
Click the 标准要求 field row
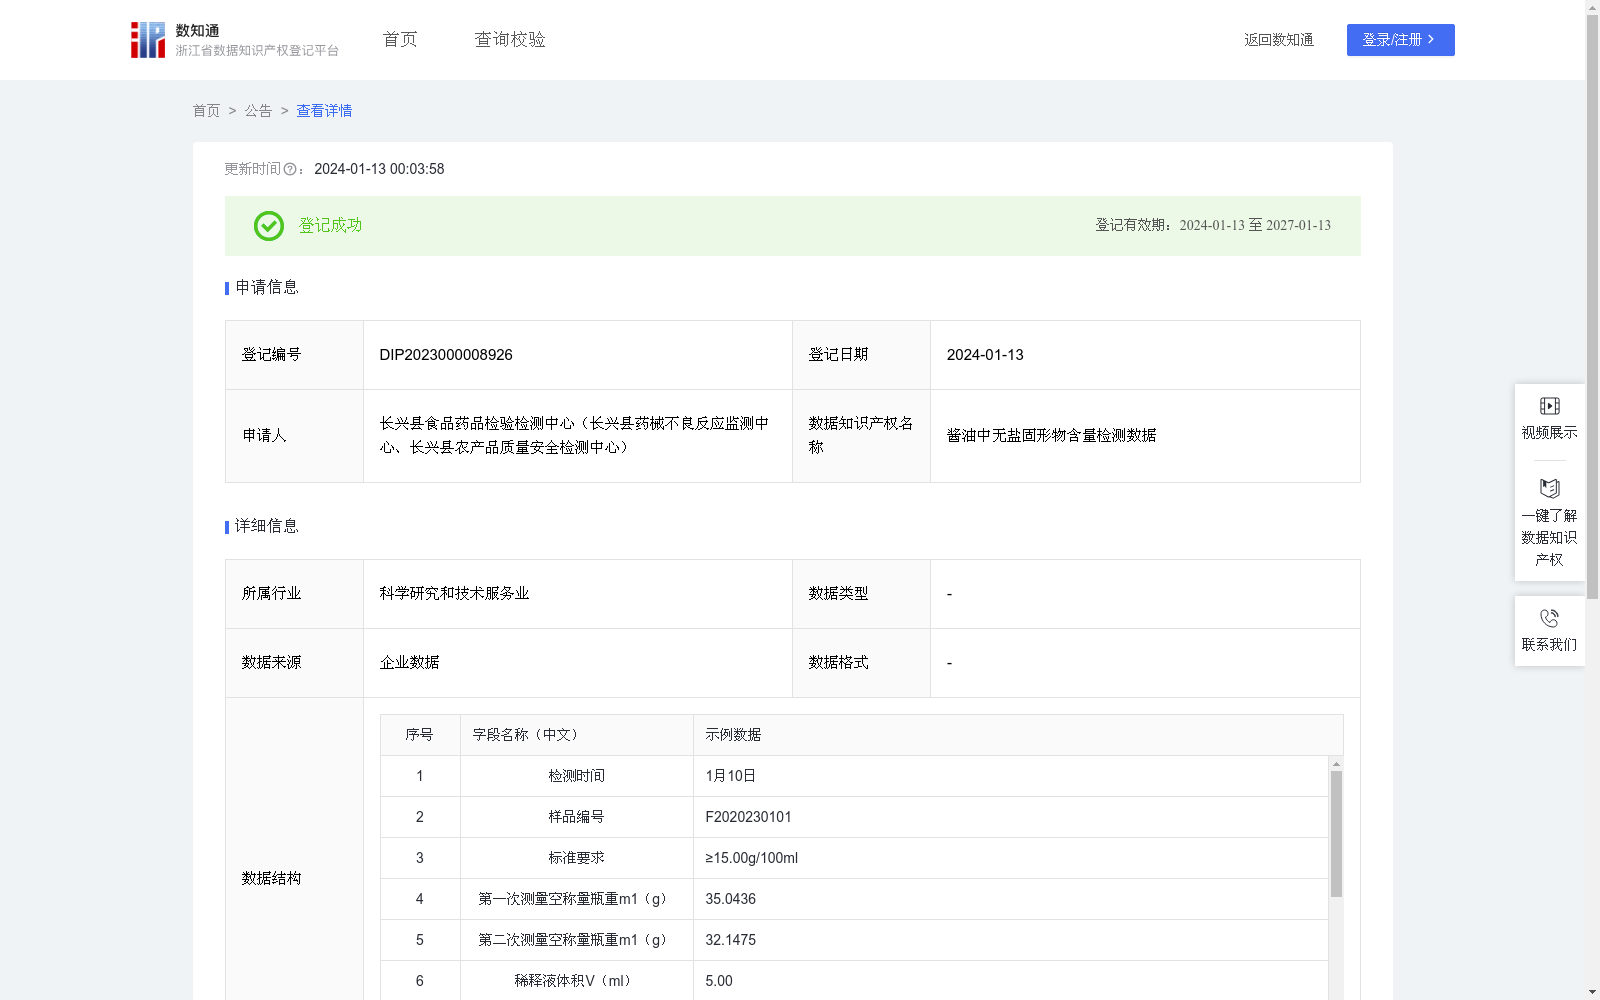[x=576, y=858]
